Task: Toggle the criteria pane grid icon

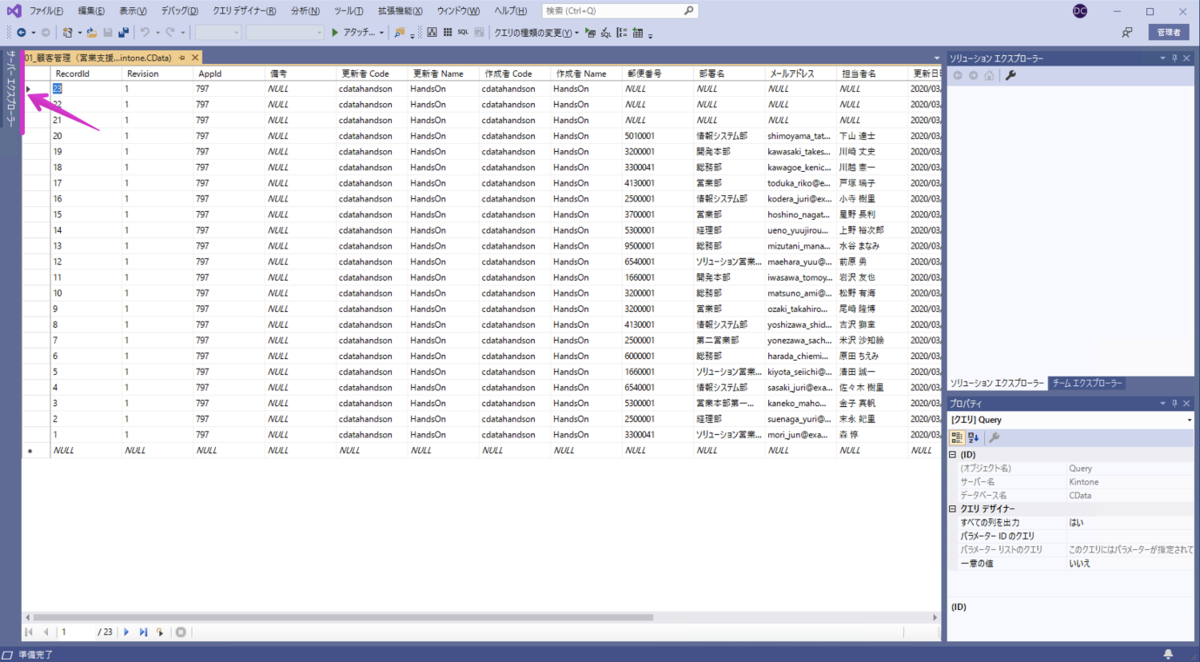Action: 447,32
